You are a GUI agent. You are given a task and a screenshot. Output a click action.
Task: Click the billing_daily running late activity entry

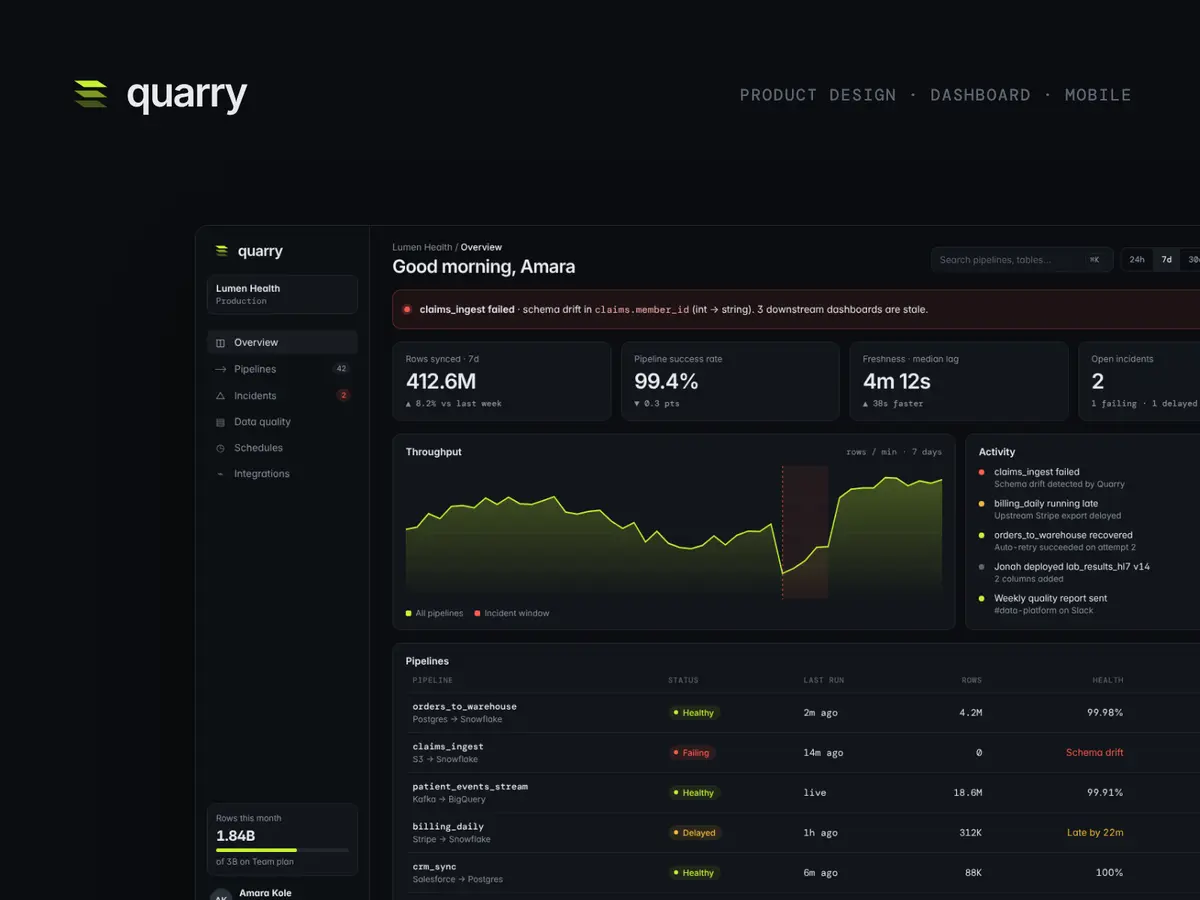pyautogui.click(x=1050, y=510)
